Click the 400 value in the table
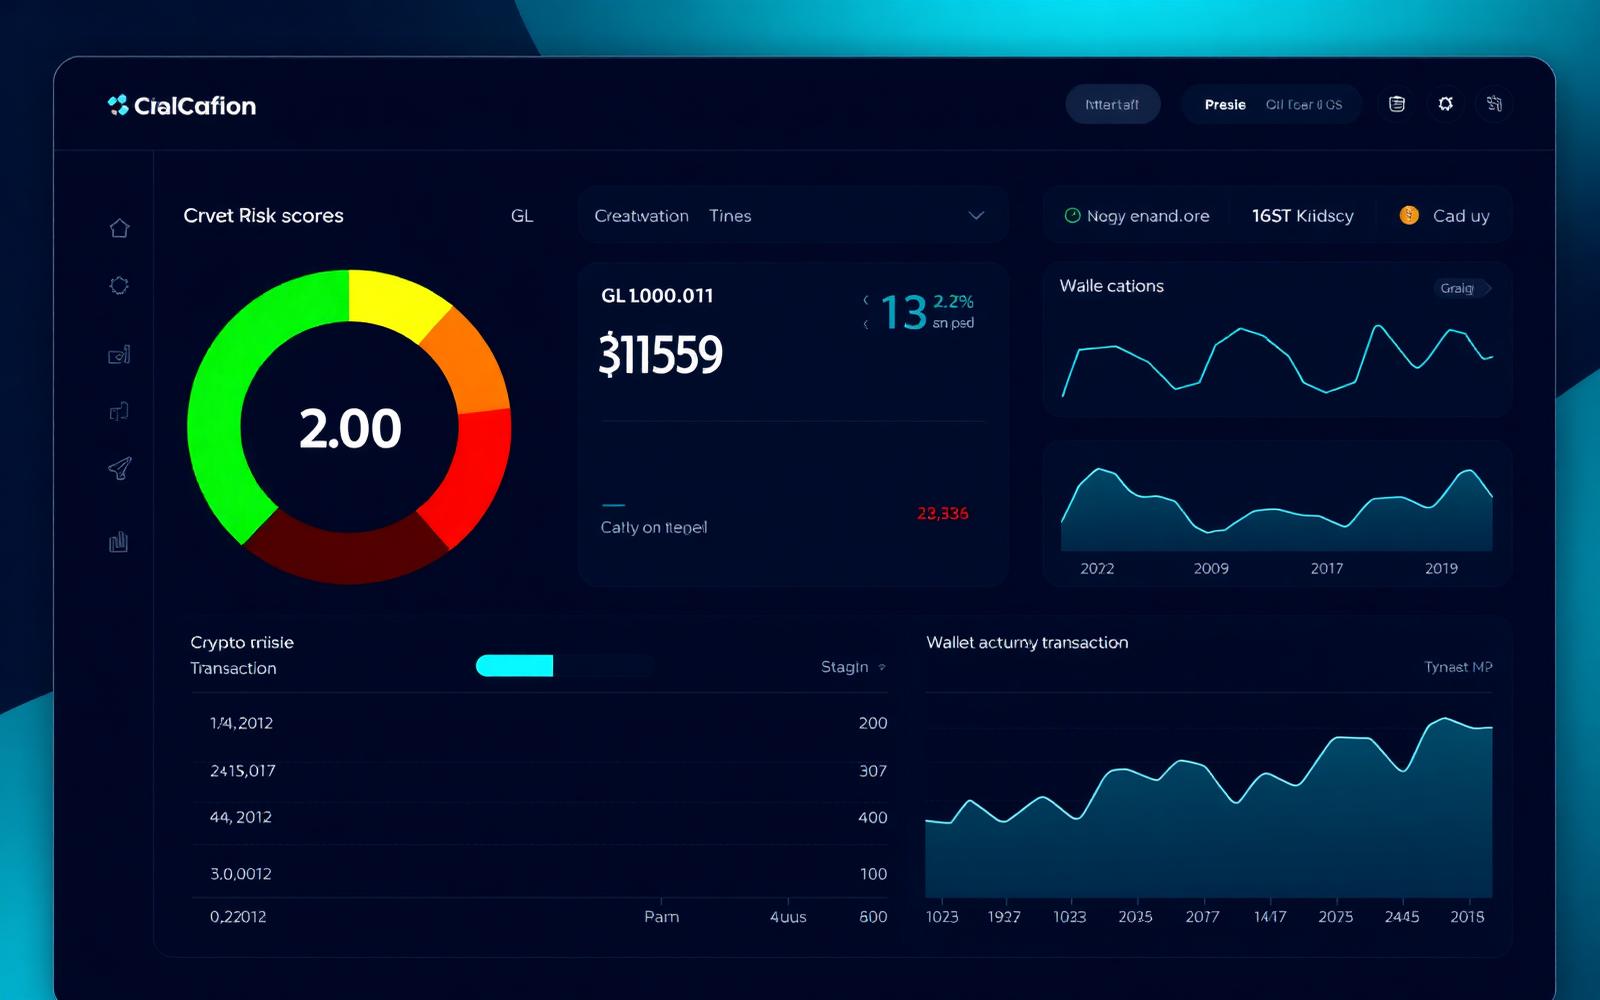 [x=873, y=817]
